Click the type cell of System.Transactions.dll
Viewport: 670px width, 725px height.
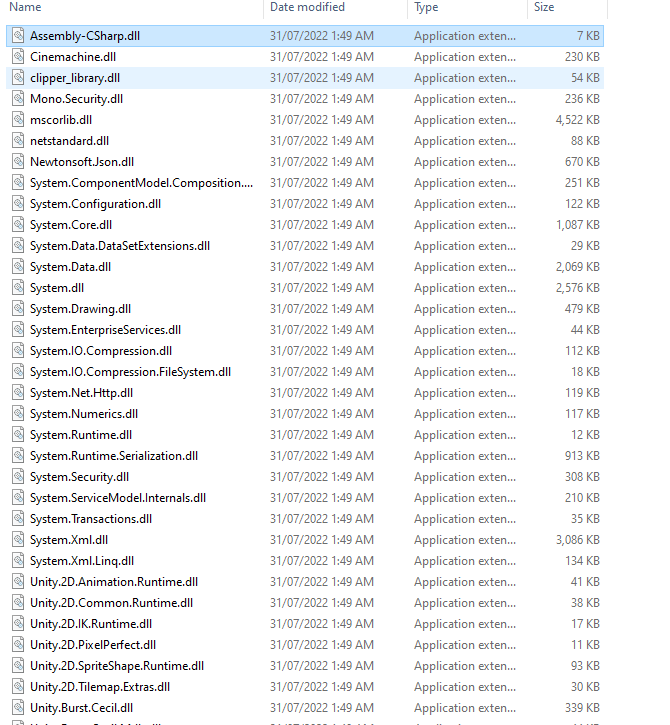[465, 519]
